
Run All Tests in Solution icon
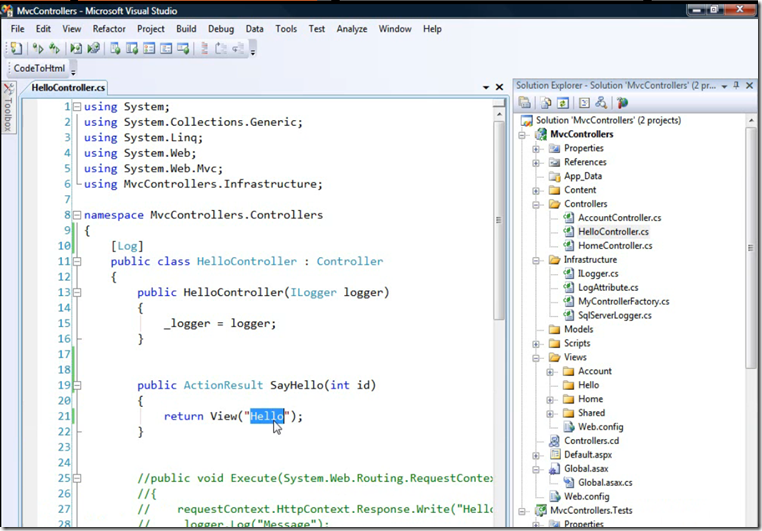click(54, 48)
